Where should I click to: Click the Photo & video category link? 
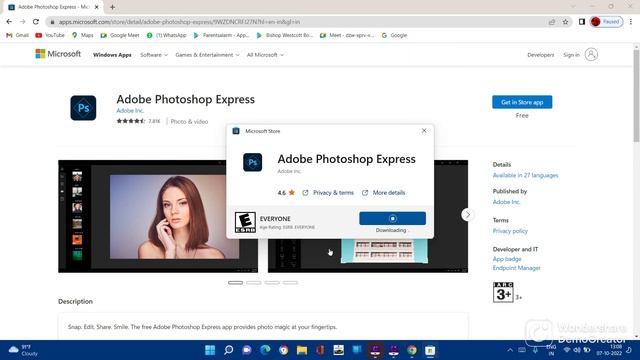[189, 122]
